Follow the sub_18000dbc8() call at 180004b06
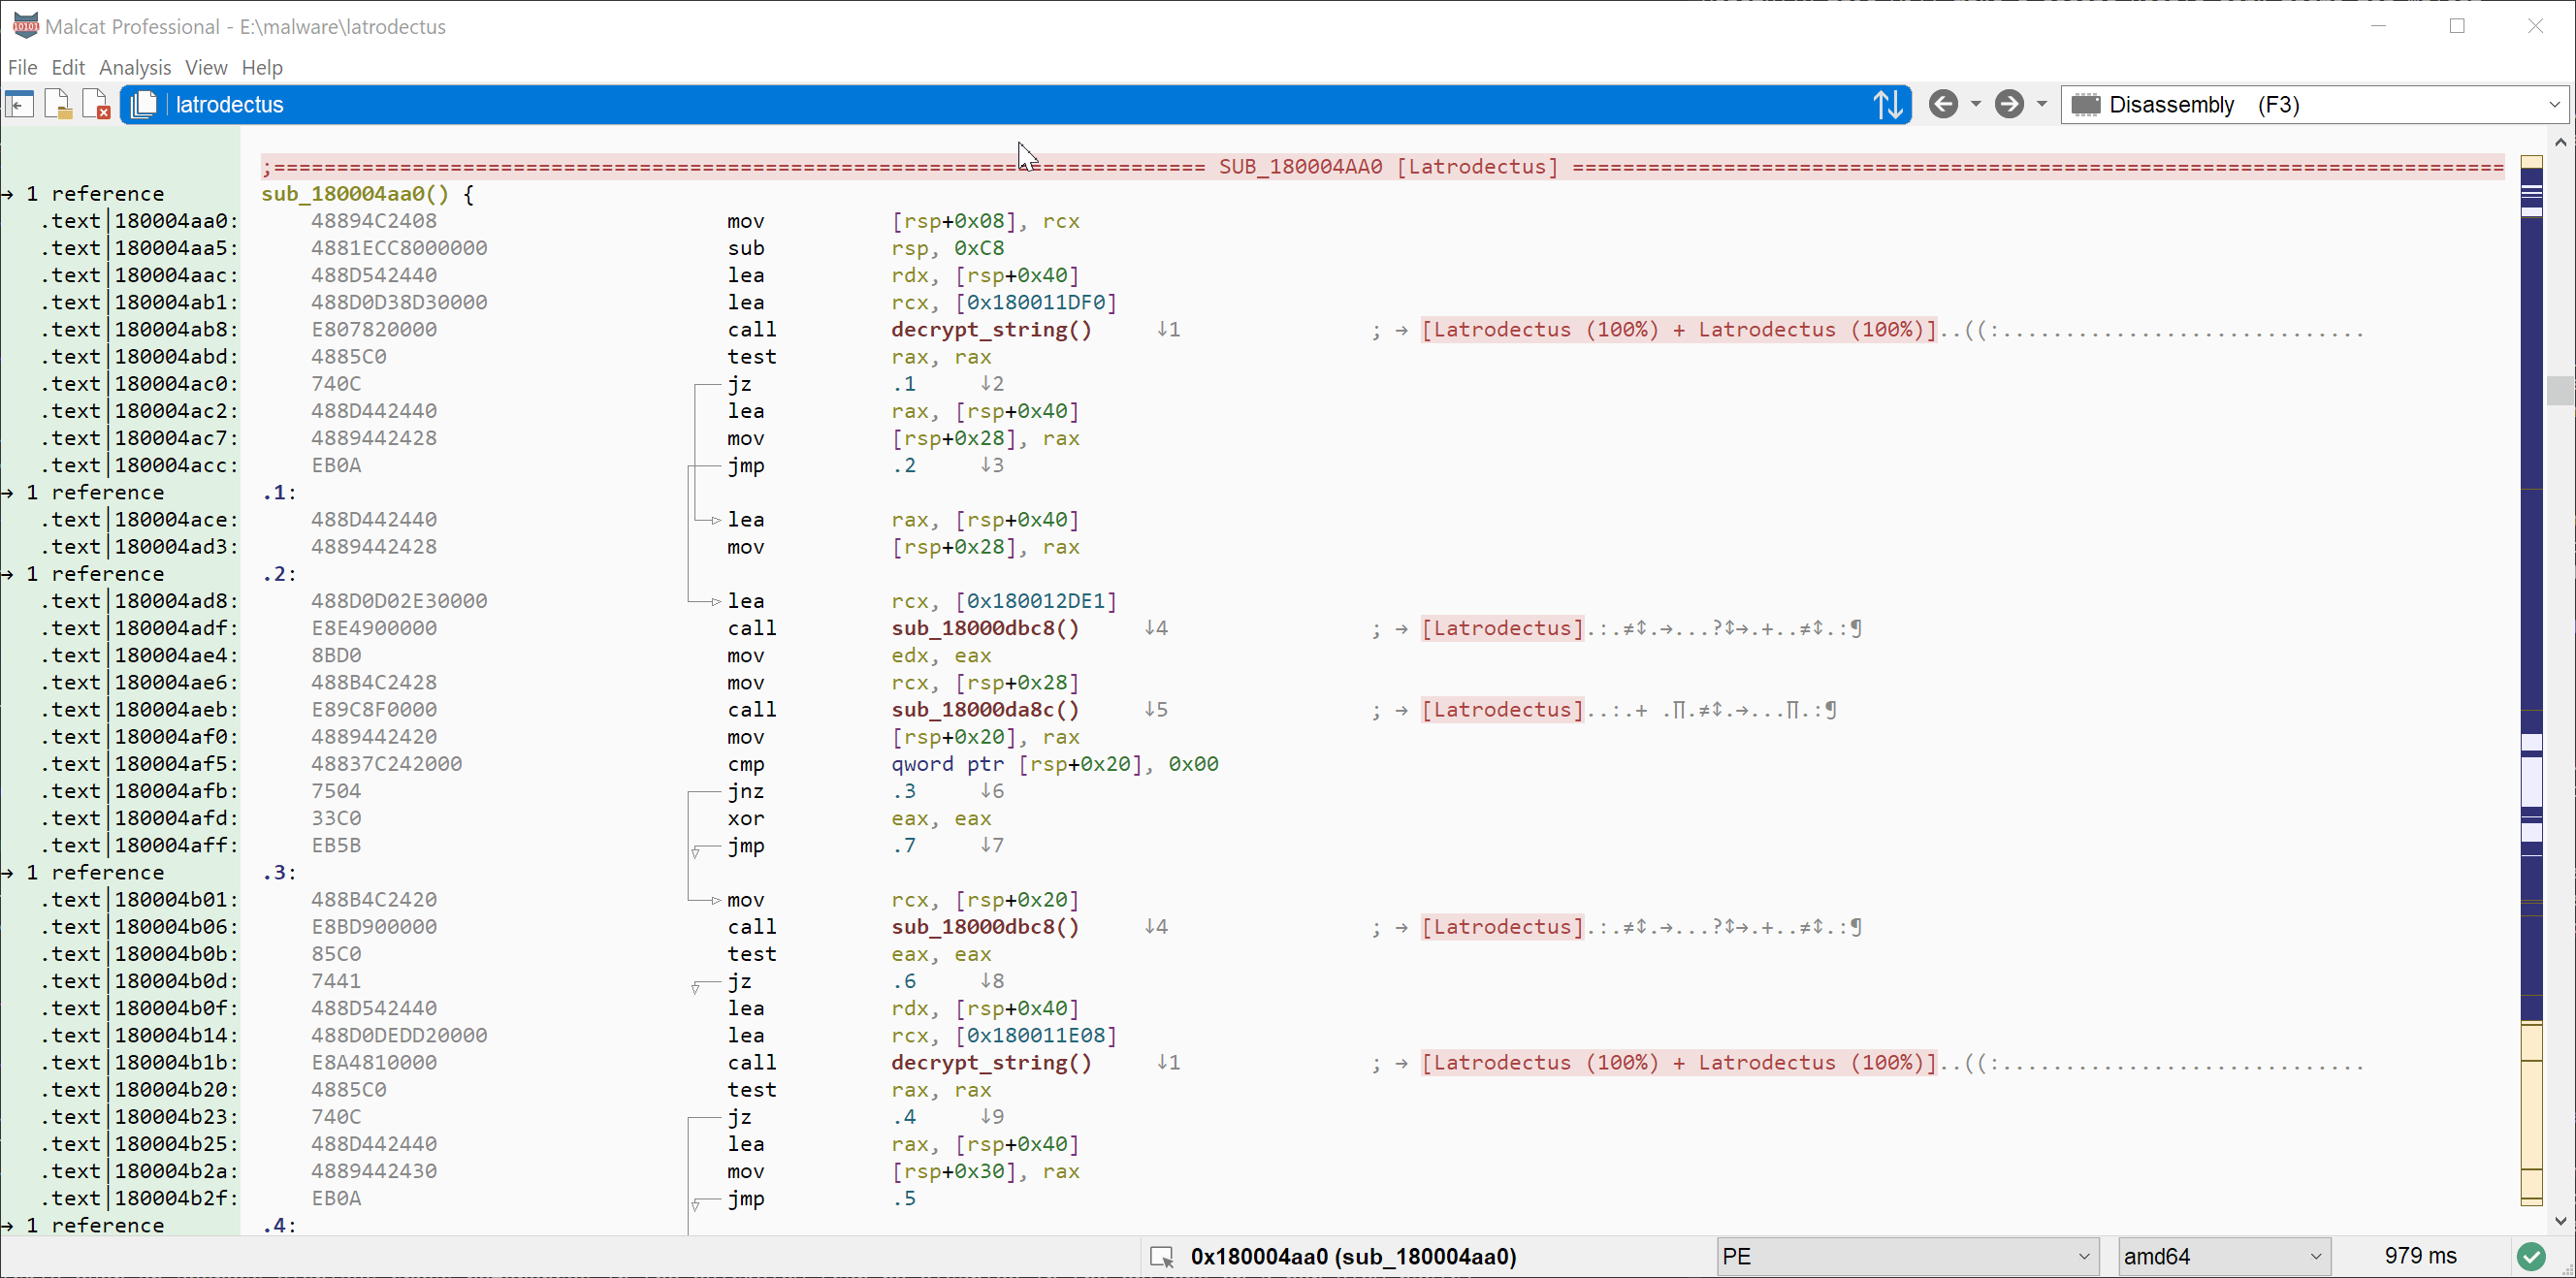Image resolution: width=2576 pixels, height=1278 pixels. (x=985, y=927)
